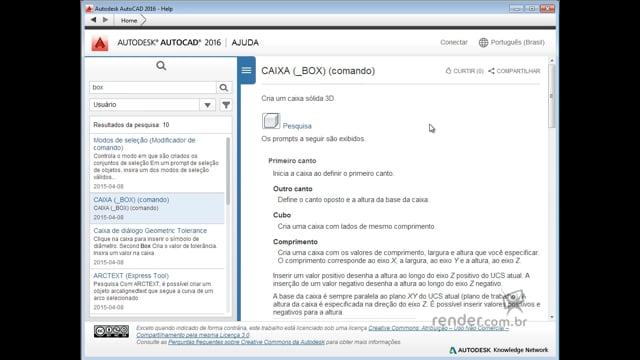Click the large magnifier icon above search

coord(161,66)
